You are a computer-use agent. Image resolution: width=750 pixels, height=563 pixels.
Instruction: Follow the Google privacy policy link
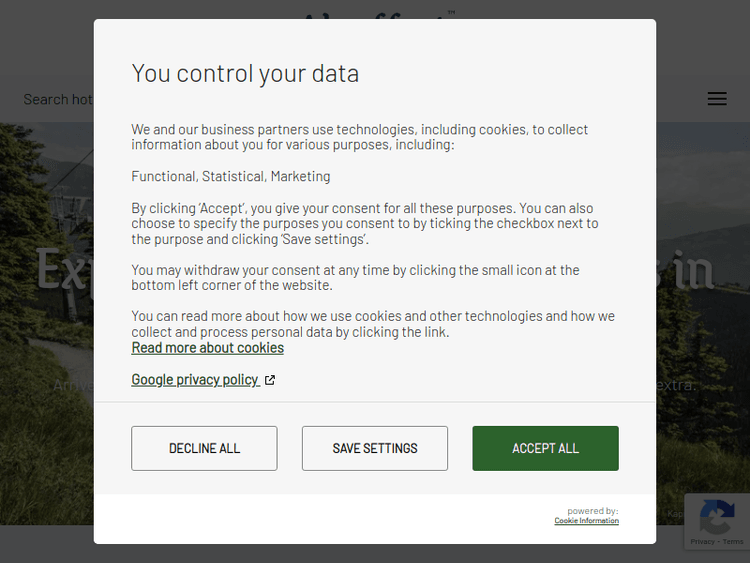[195, 380]
